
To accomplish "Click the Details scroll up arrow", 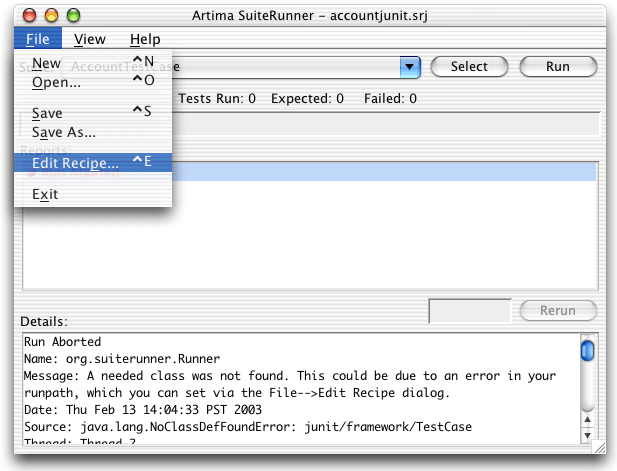I will point(587,419).
